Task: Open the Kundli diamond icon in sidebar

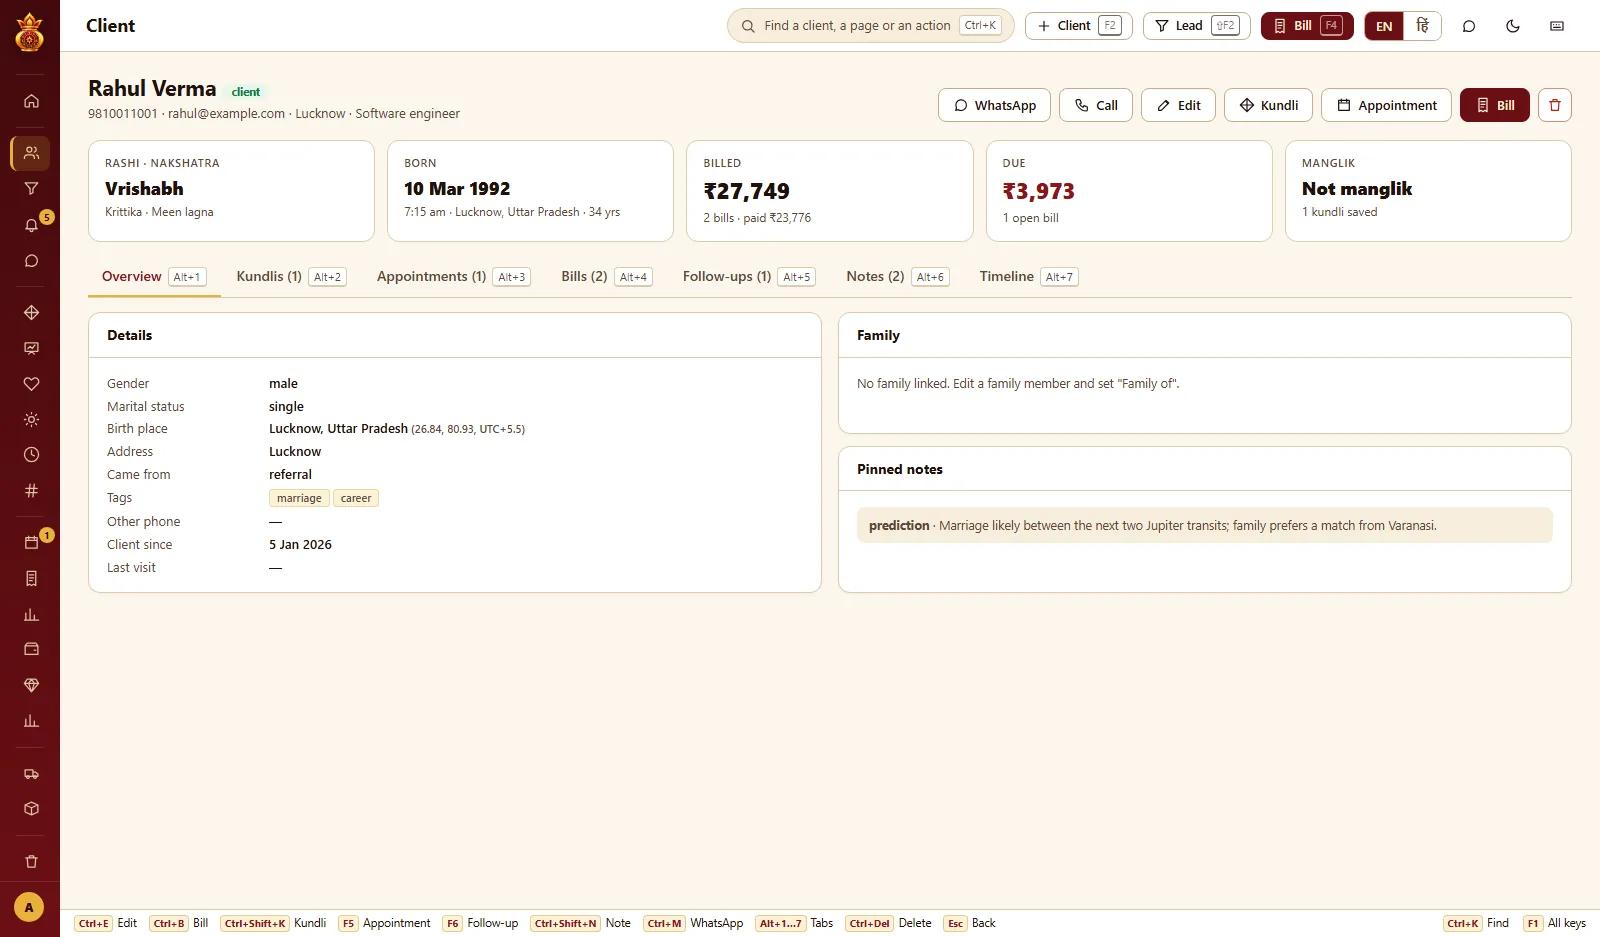Action: pos(31,313)
